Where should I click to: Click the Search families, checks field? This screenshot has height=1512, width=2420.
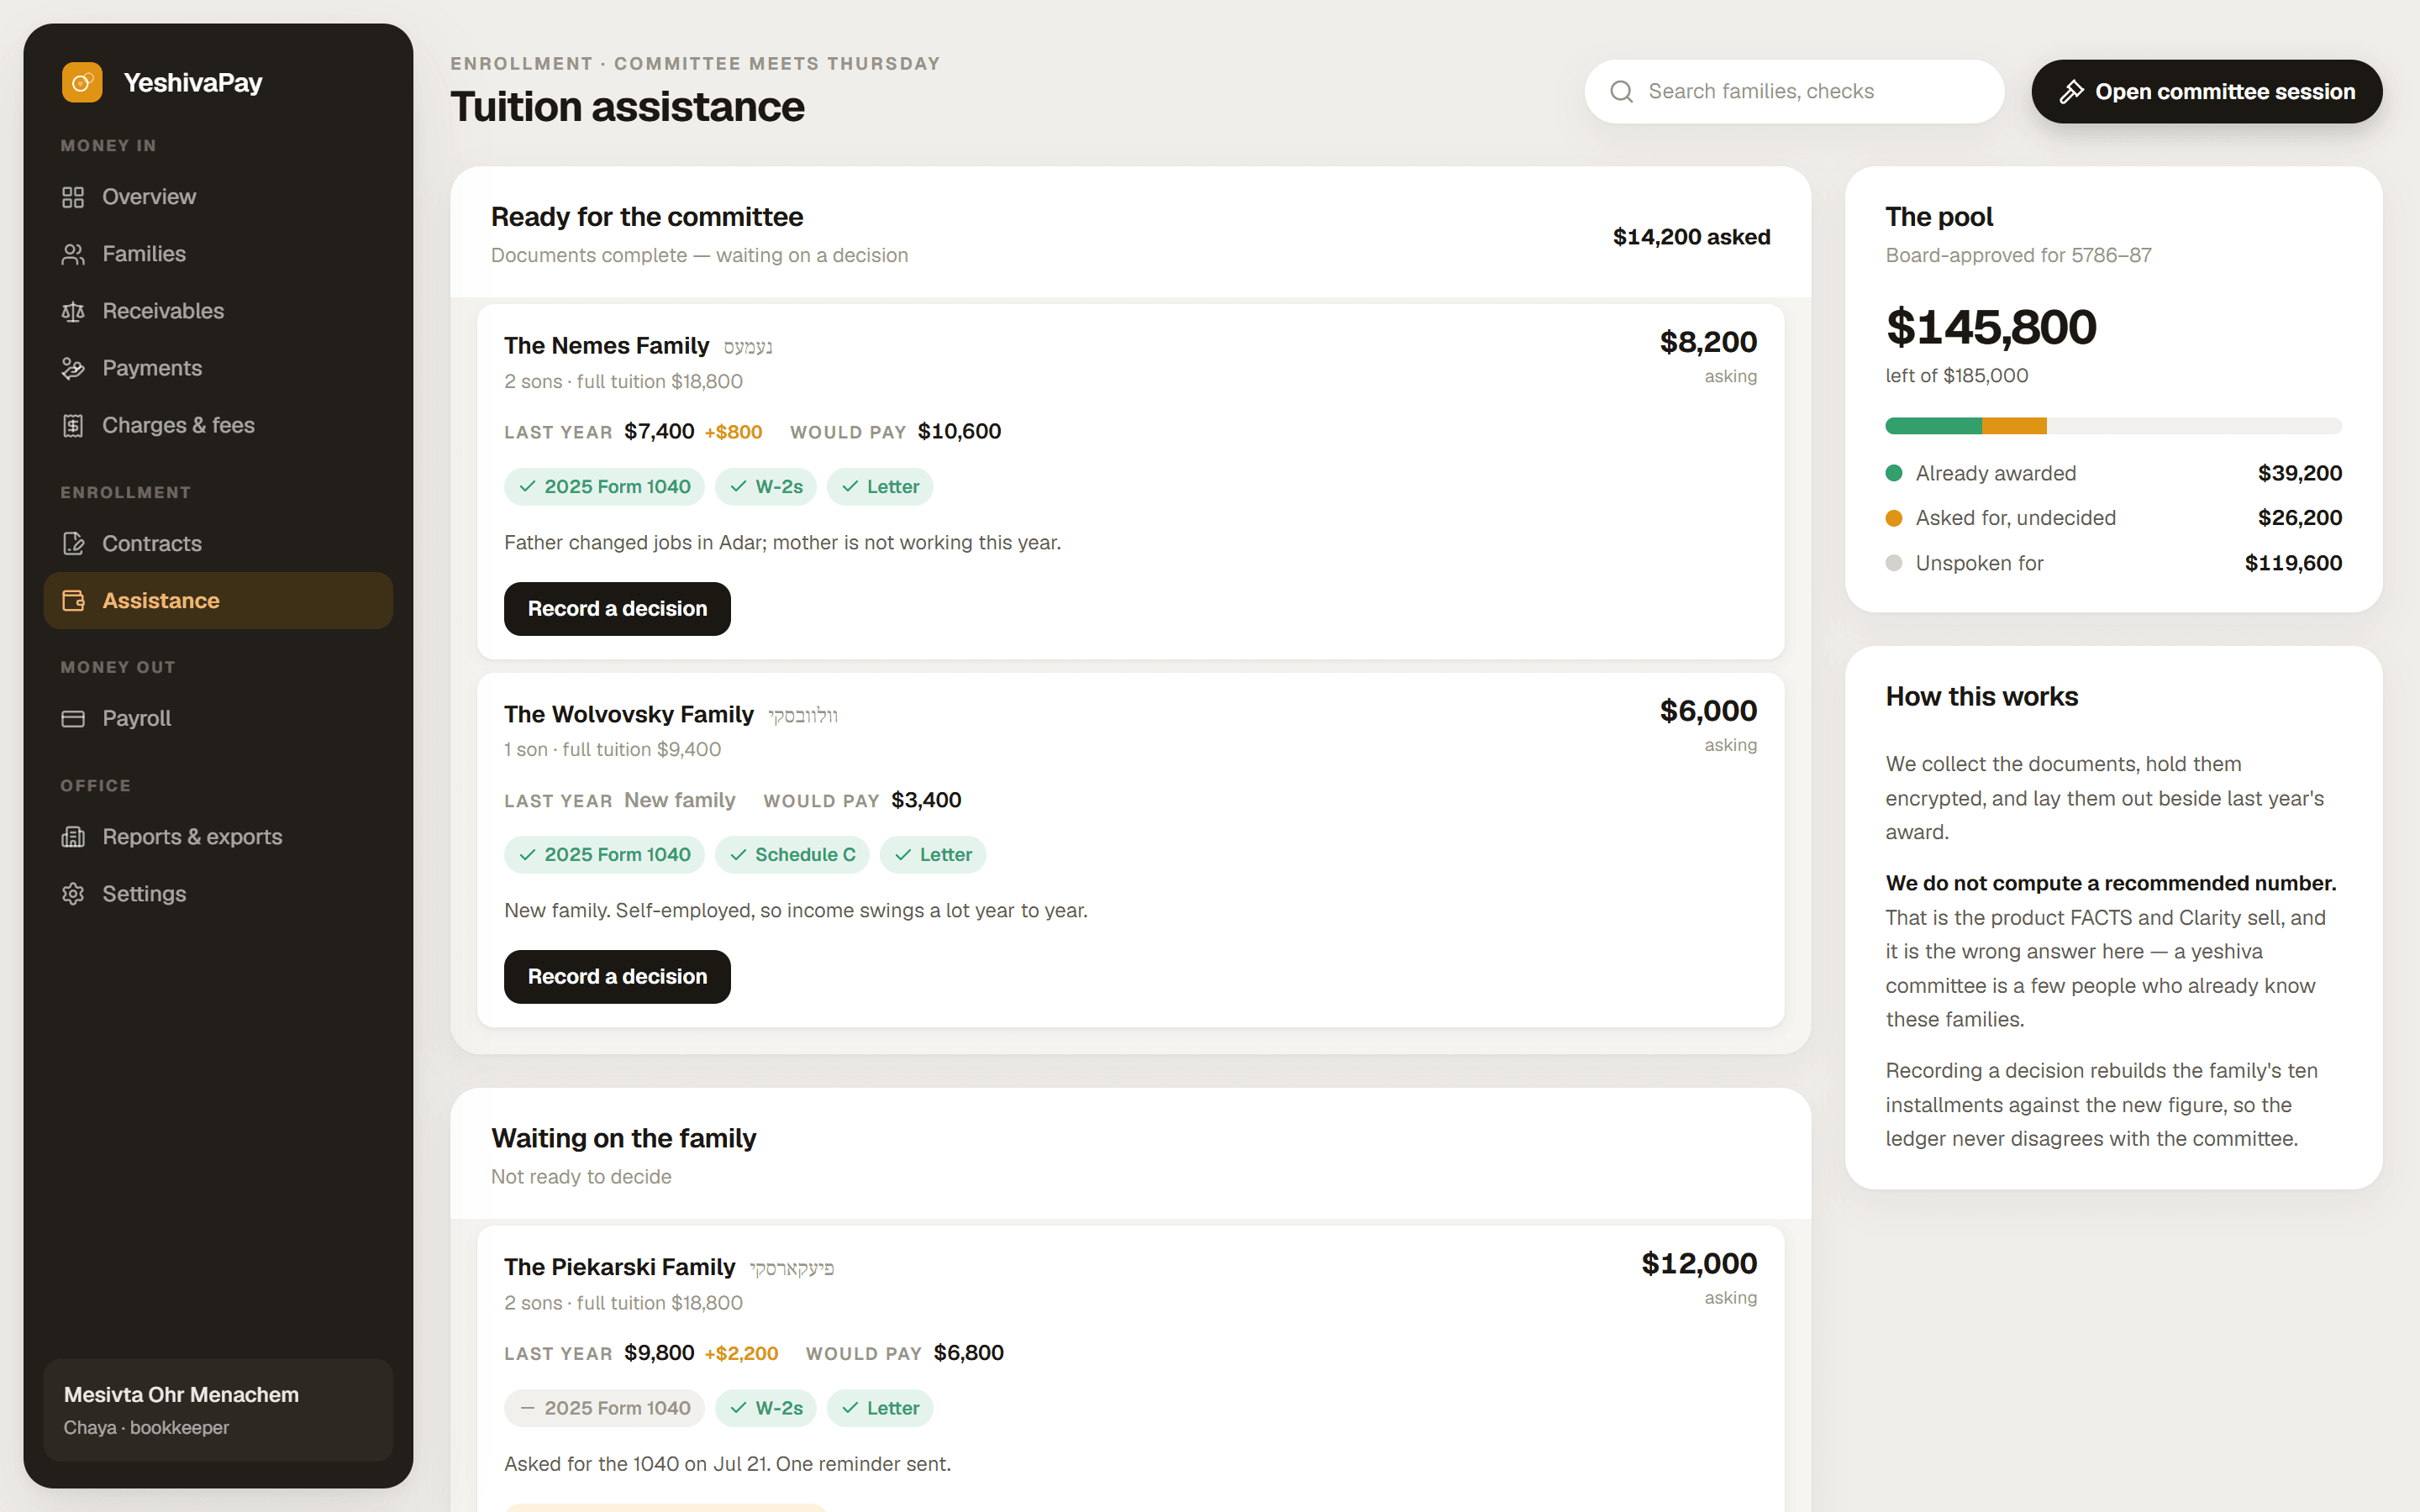(x=1794, y=92)
